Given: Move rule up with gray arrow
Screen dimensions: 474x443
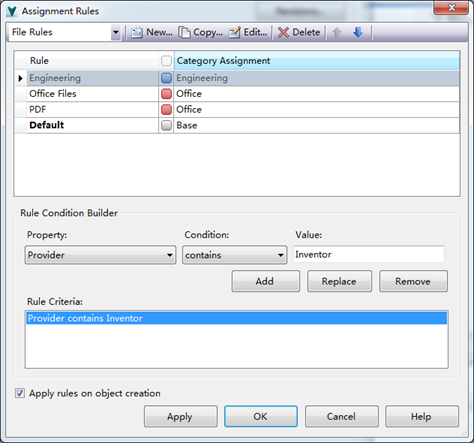Looking at the screenshot, I should coord(337,32).
